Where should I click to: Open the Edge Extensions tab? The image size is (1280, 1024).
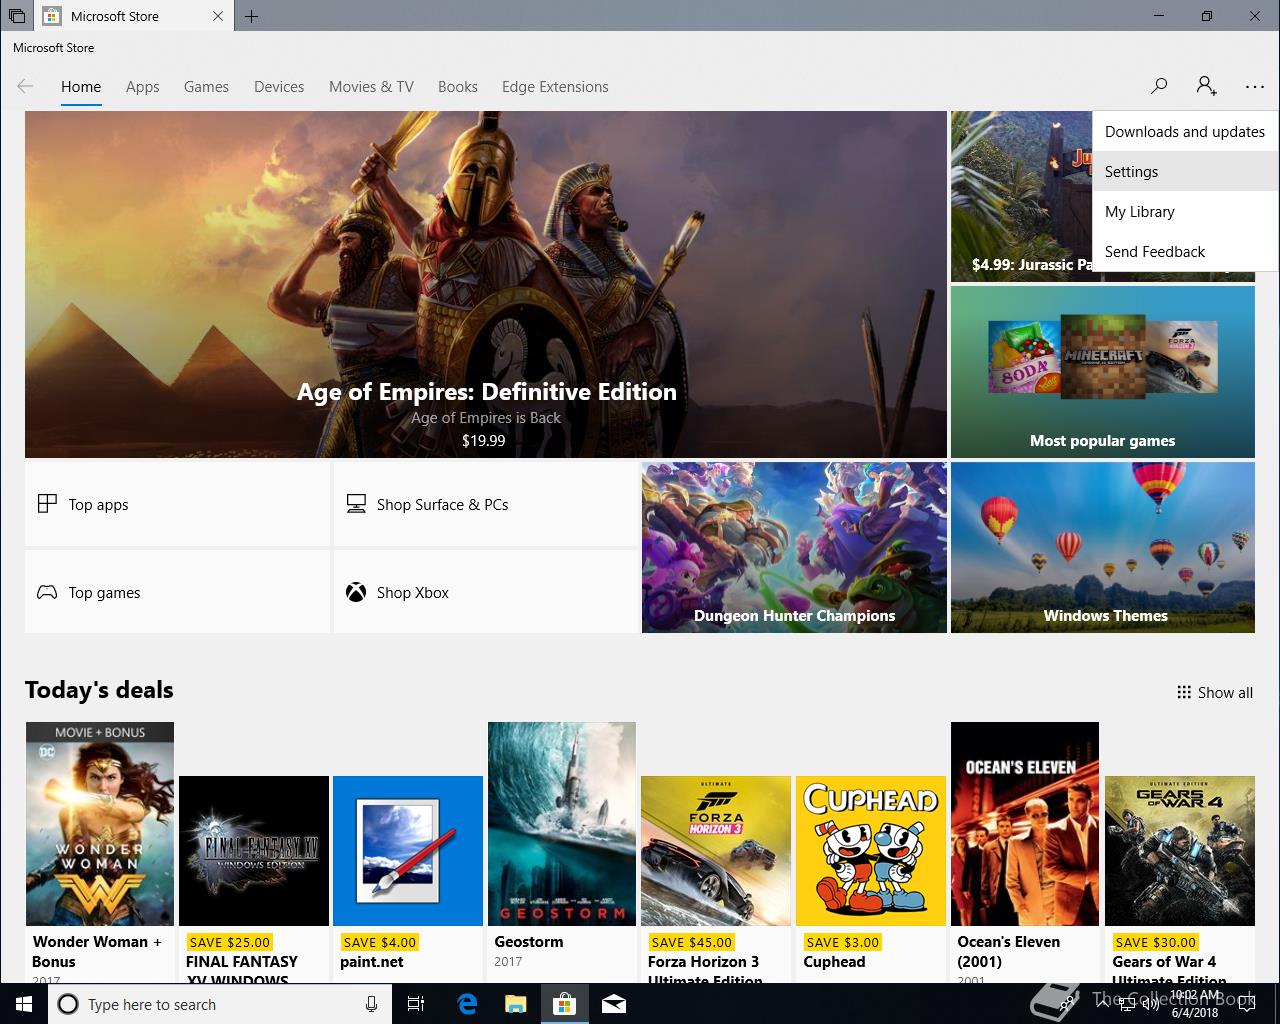(555, 87)
